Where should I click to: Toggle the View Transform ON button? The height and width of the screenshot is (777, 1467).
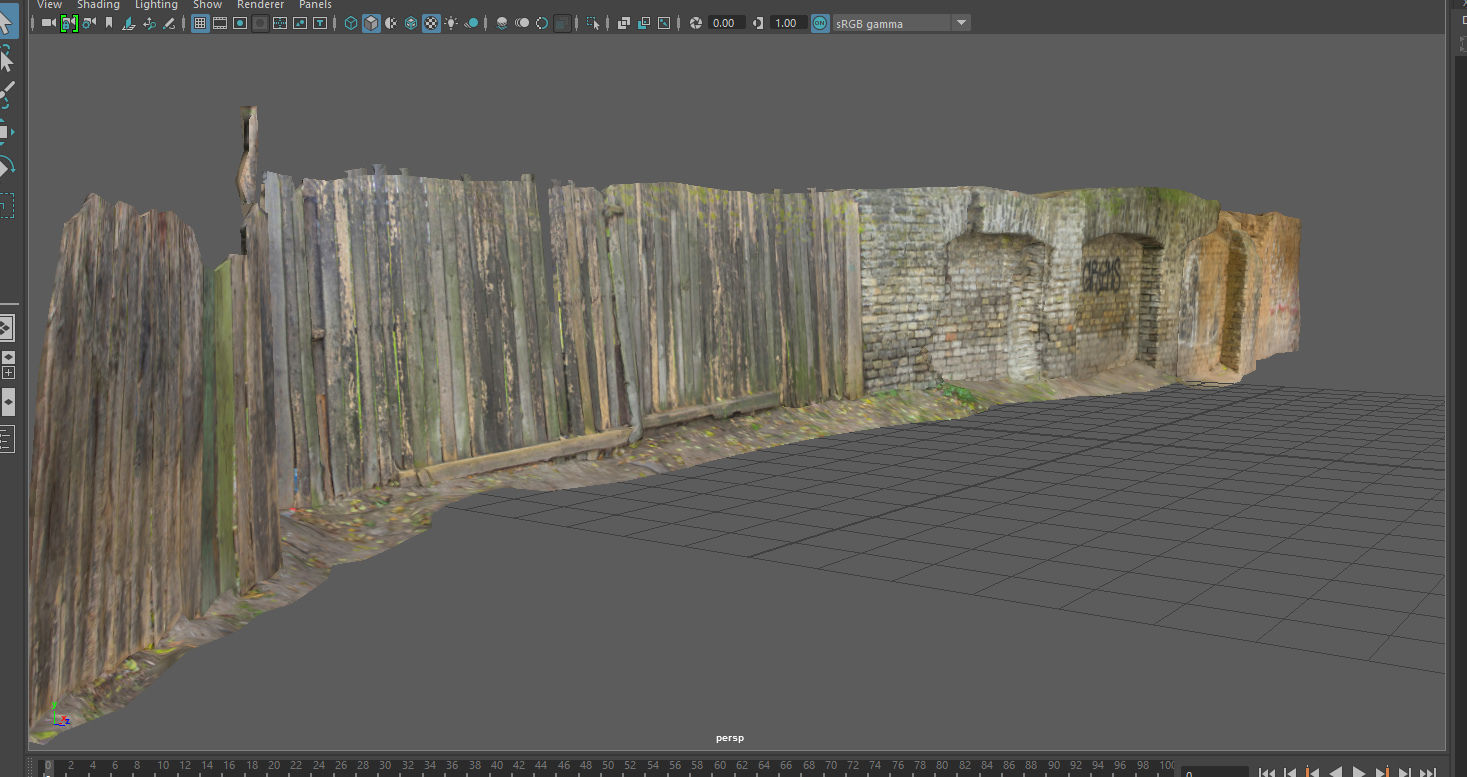pyautogui.click(x=820, y=23)
